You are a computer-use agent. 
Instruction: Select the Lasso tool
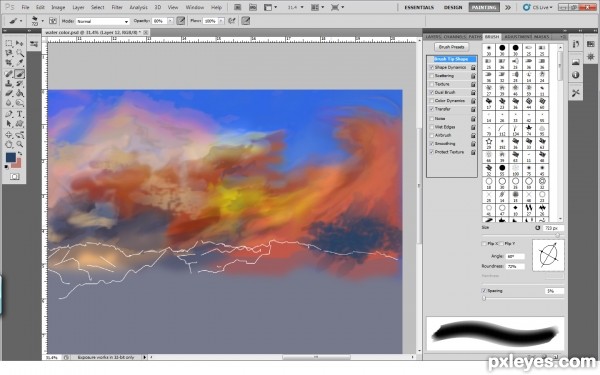coord(9,53)
